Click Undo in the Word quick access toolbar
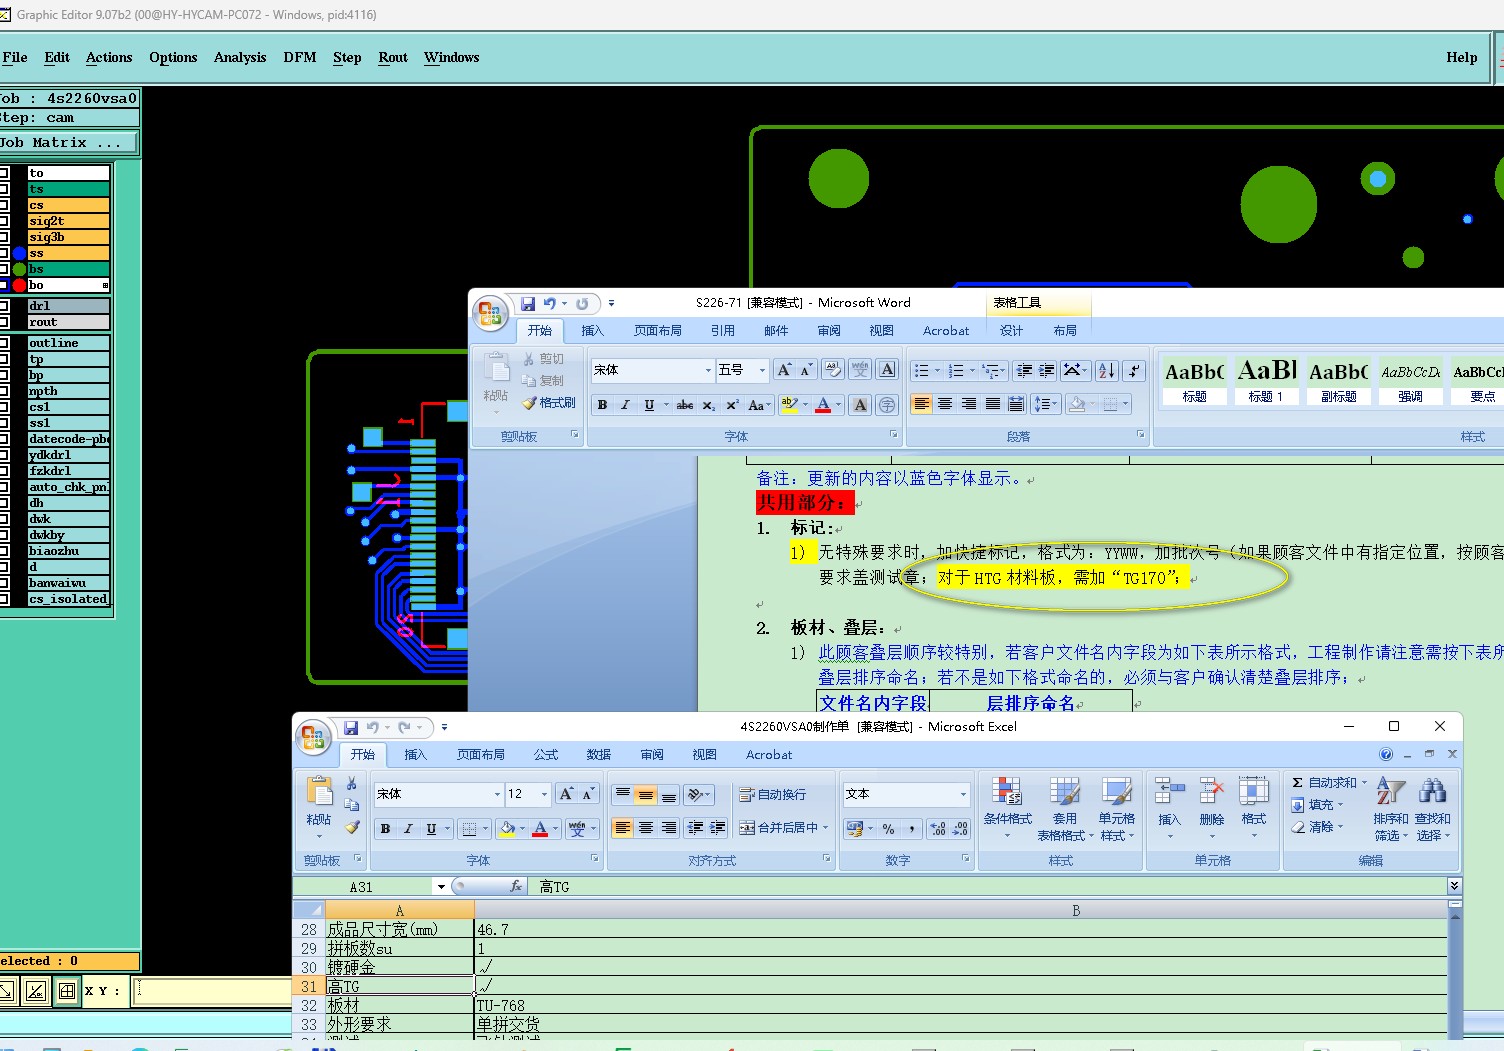This screenshot has width=1504, height=1051. point(549,303)
